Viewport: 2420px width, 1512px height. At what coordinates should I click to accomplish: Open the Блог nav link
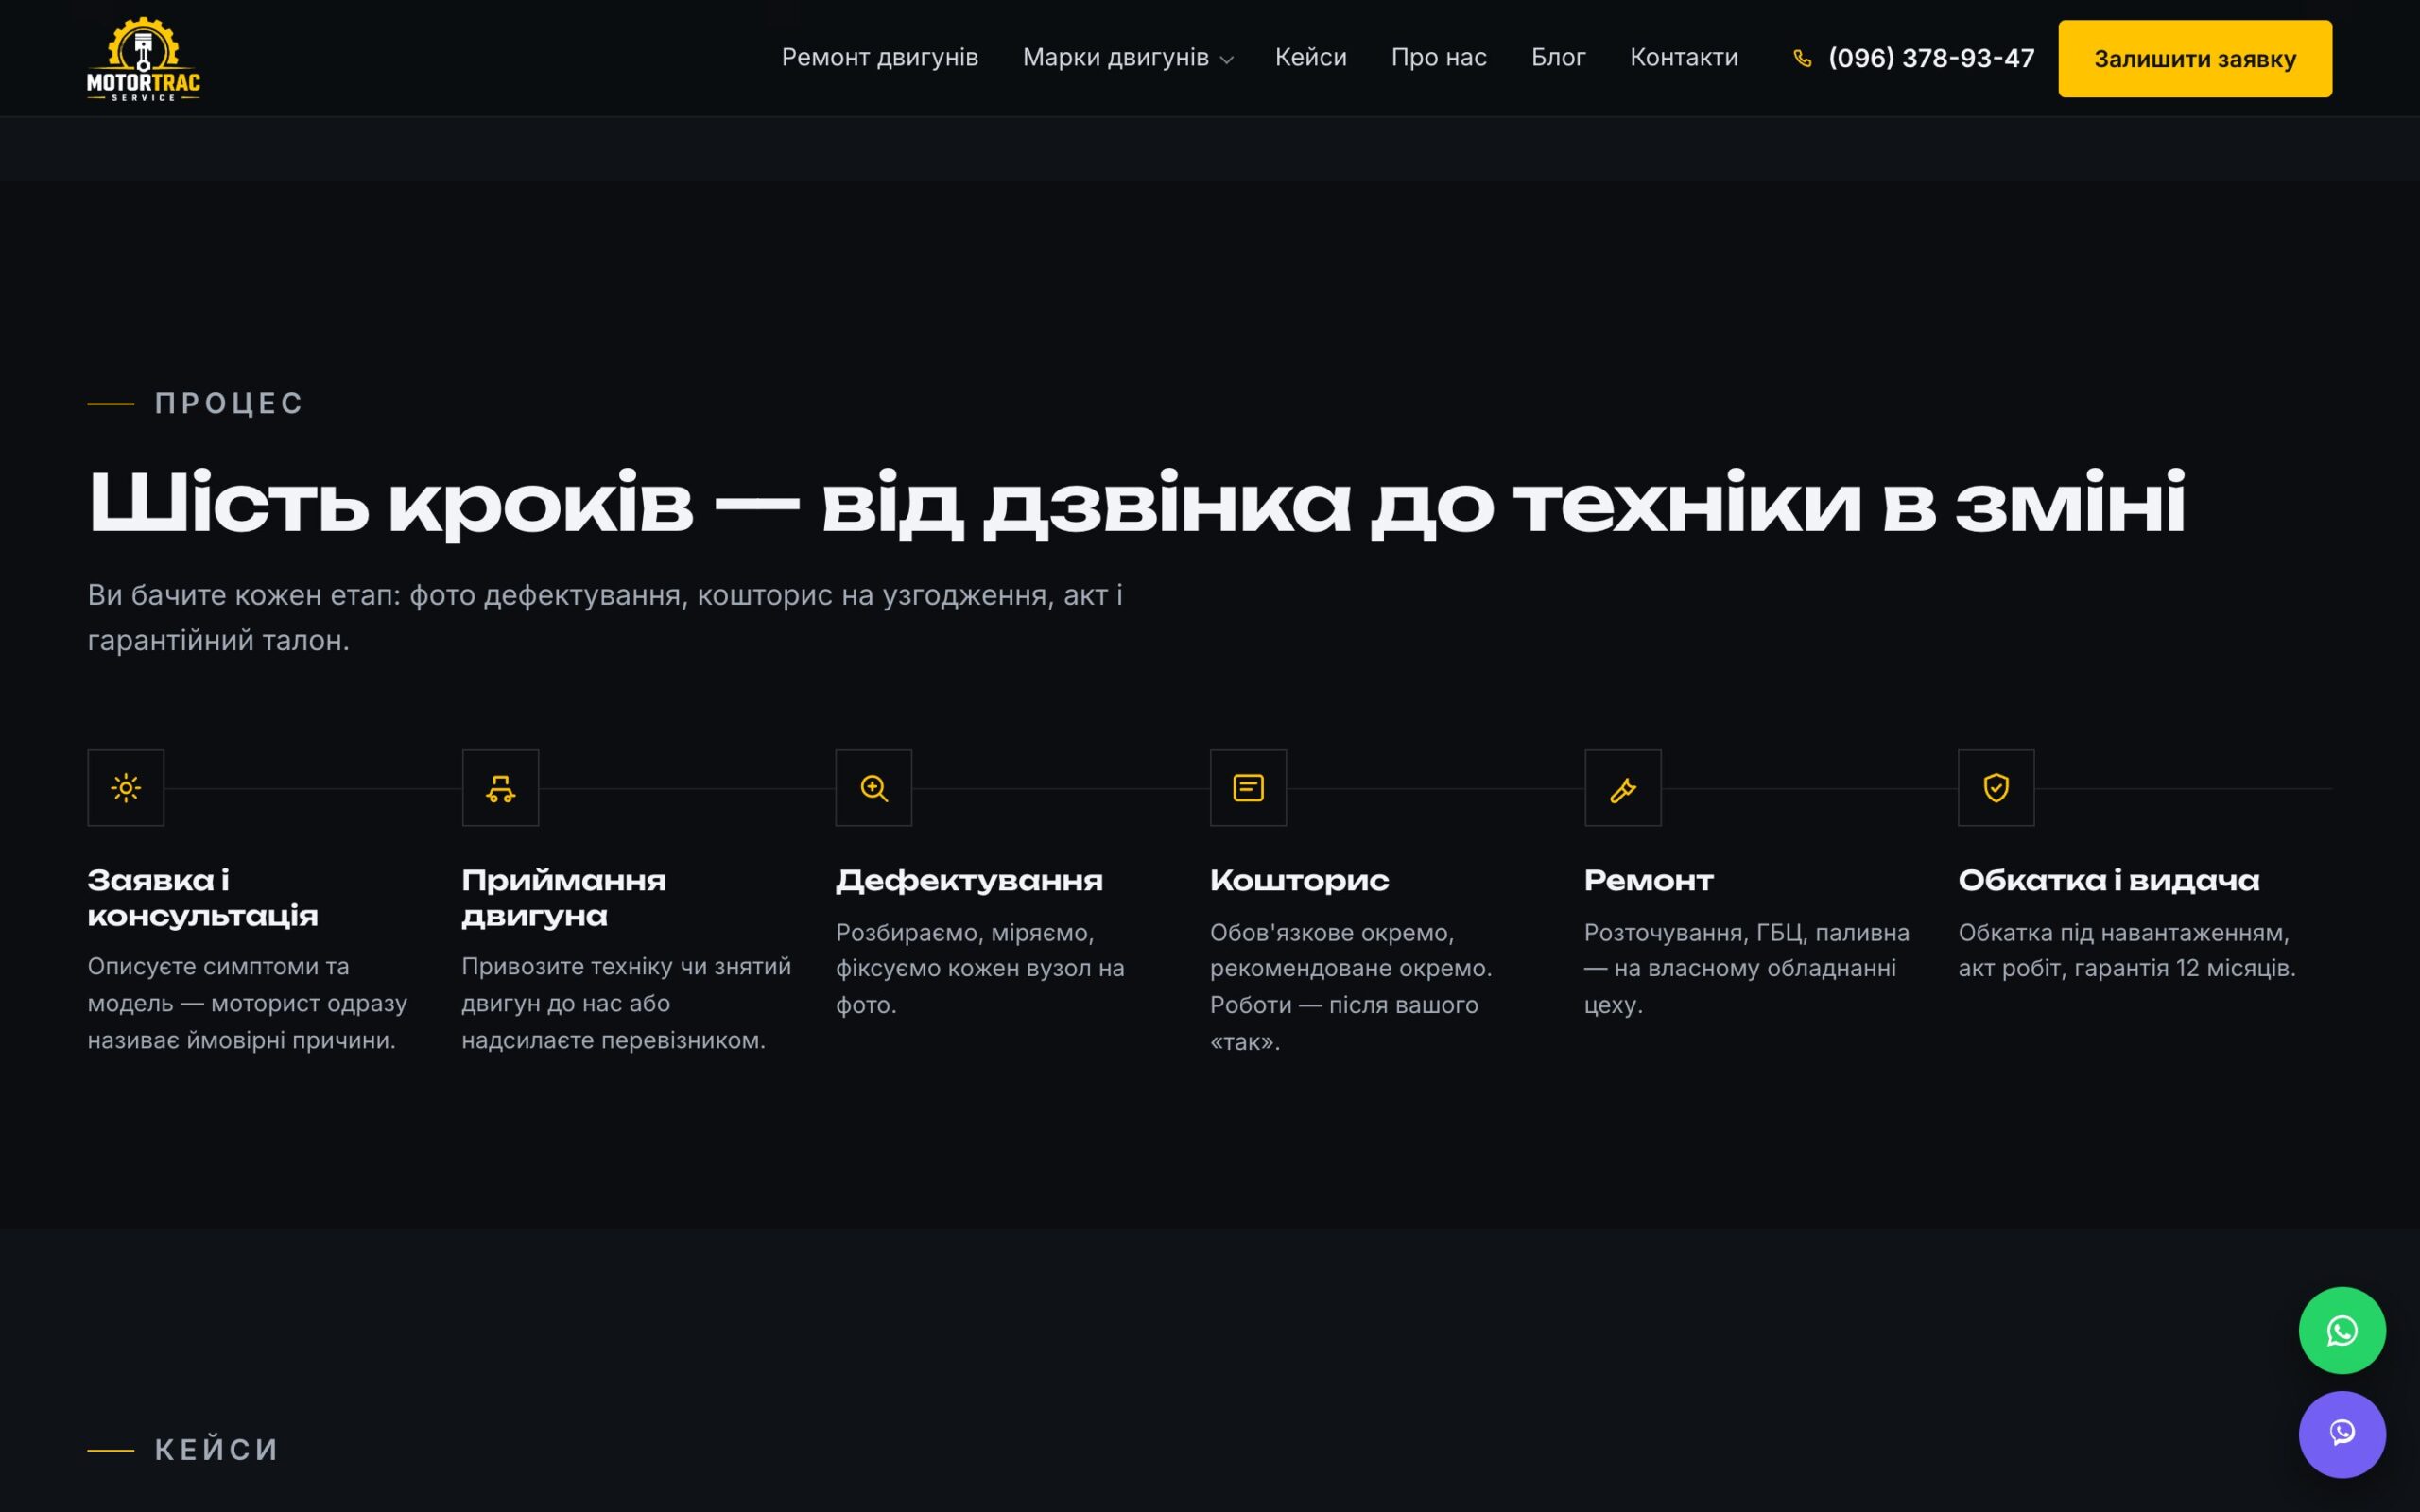[x=1558, y=58]
